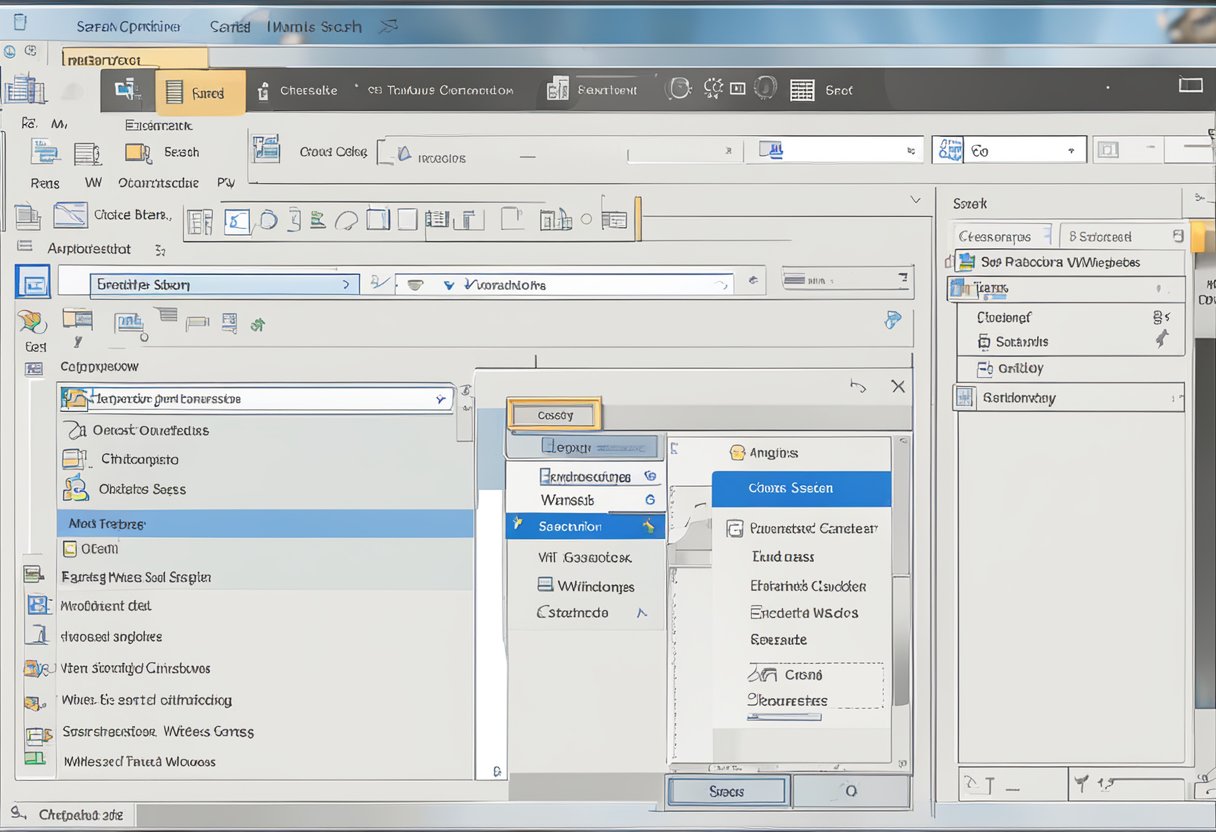Toggle the Pauenetstd Canetear checkbox
The image size is (1216, 832).
pyautogui.click(x=735, y=529)
